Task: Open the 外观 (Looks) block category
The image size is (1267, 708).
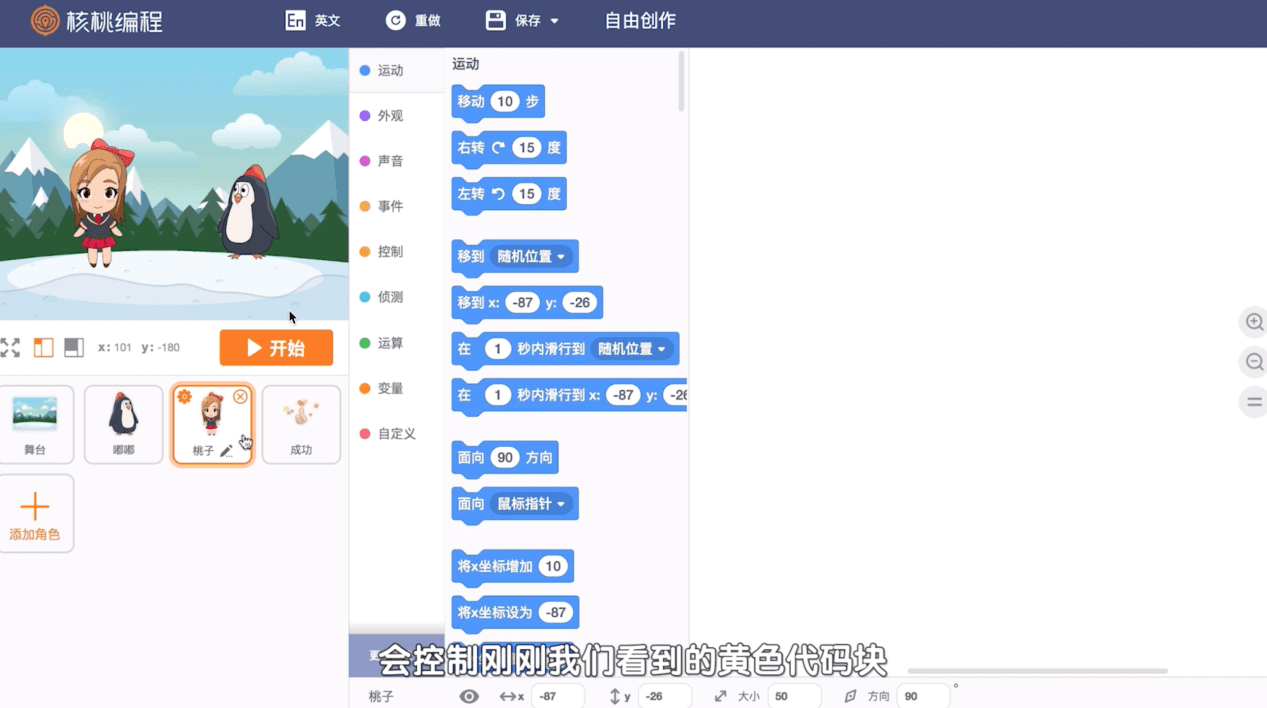Action: pos(385,115)
